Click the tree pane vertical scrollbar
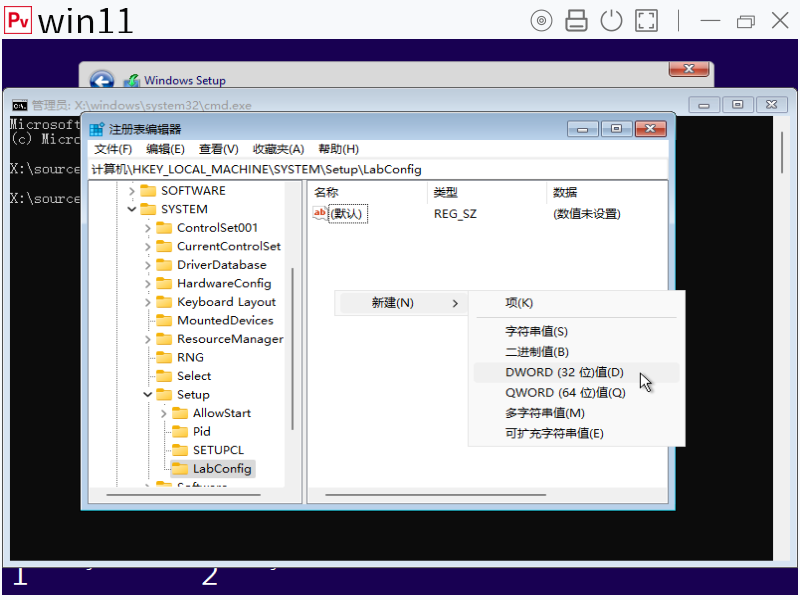800x600 pixels. pyautogui.click(x=293, y=349)
